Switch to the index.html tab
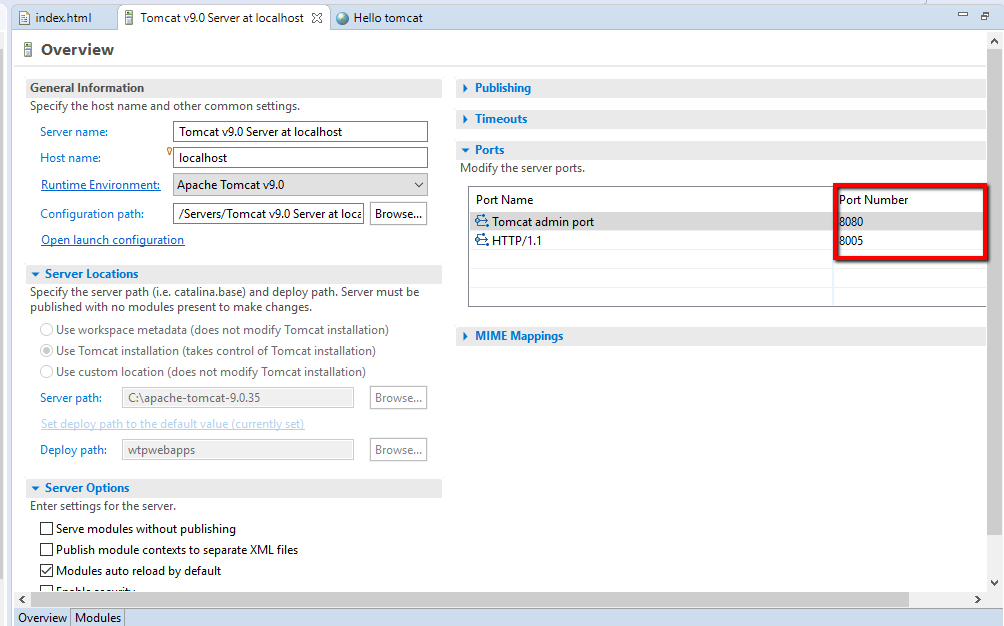The height and width of the screenshot is (626, 1004). coord(63,18)
